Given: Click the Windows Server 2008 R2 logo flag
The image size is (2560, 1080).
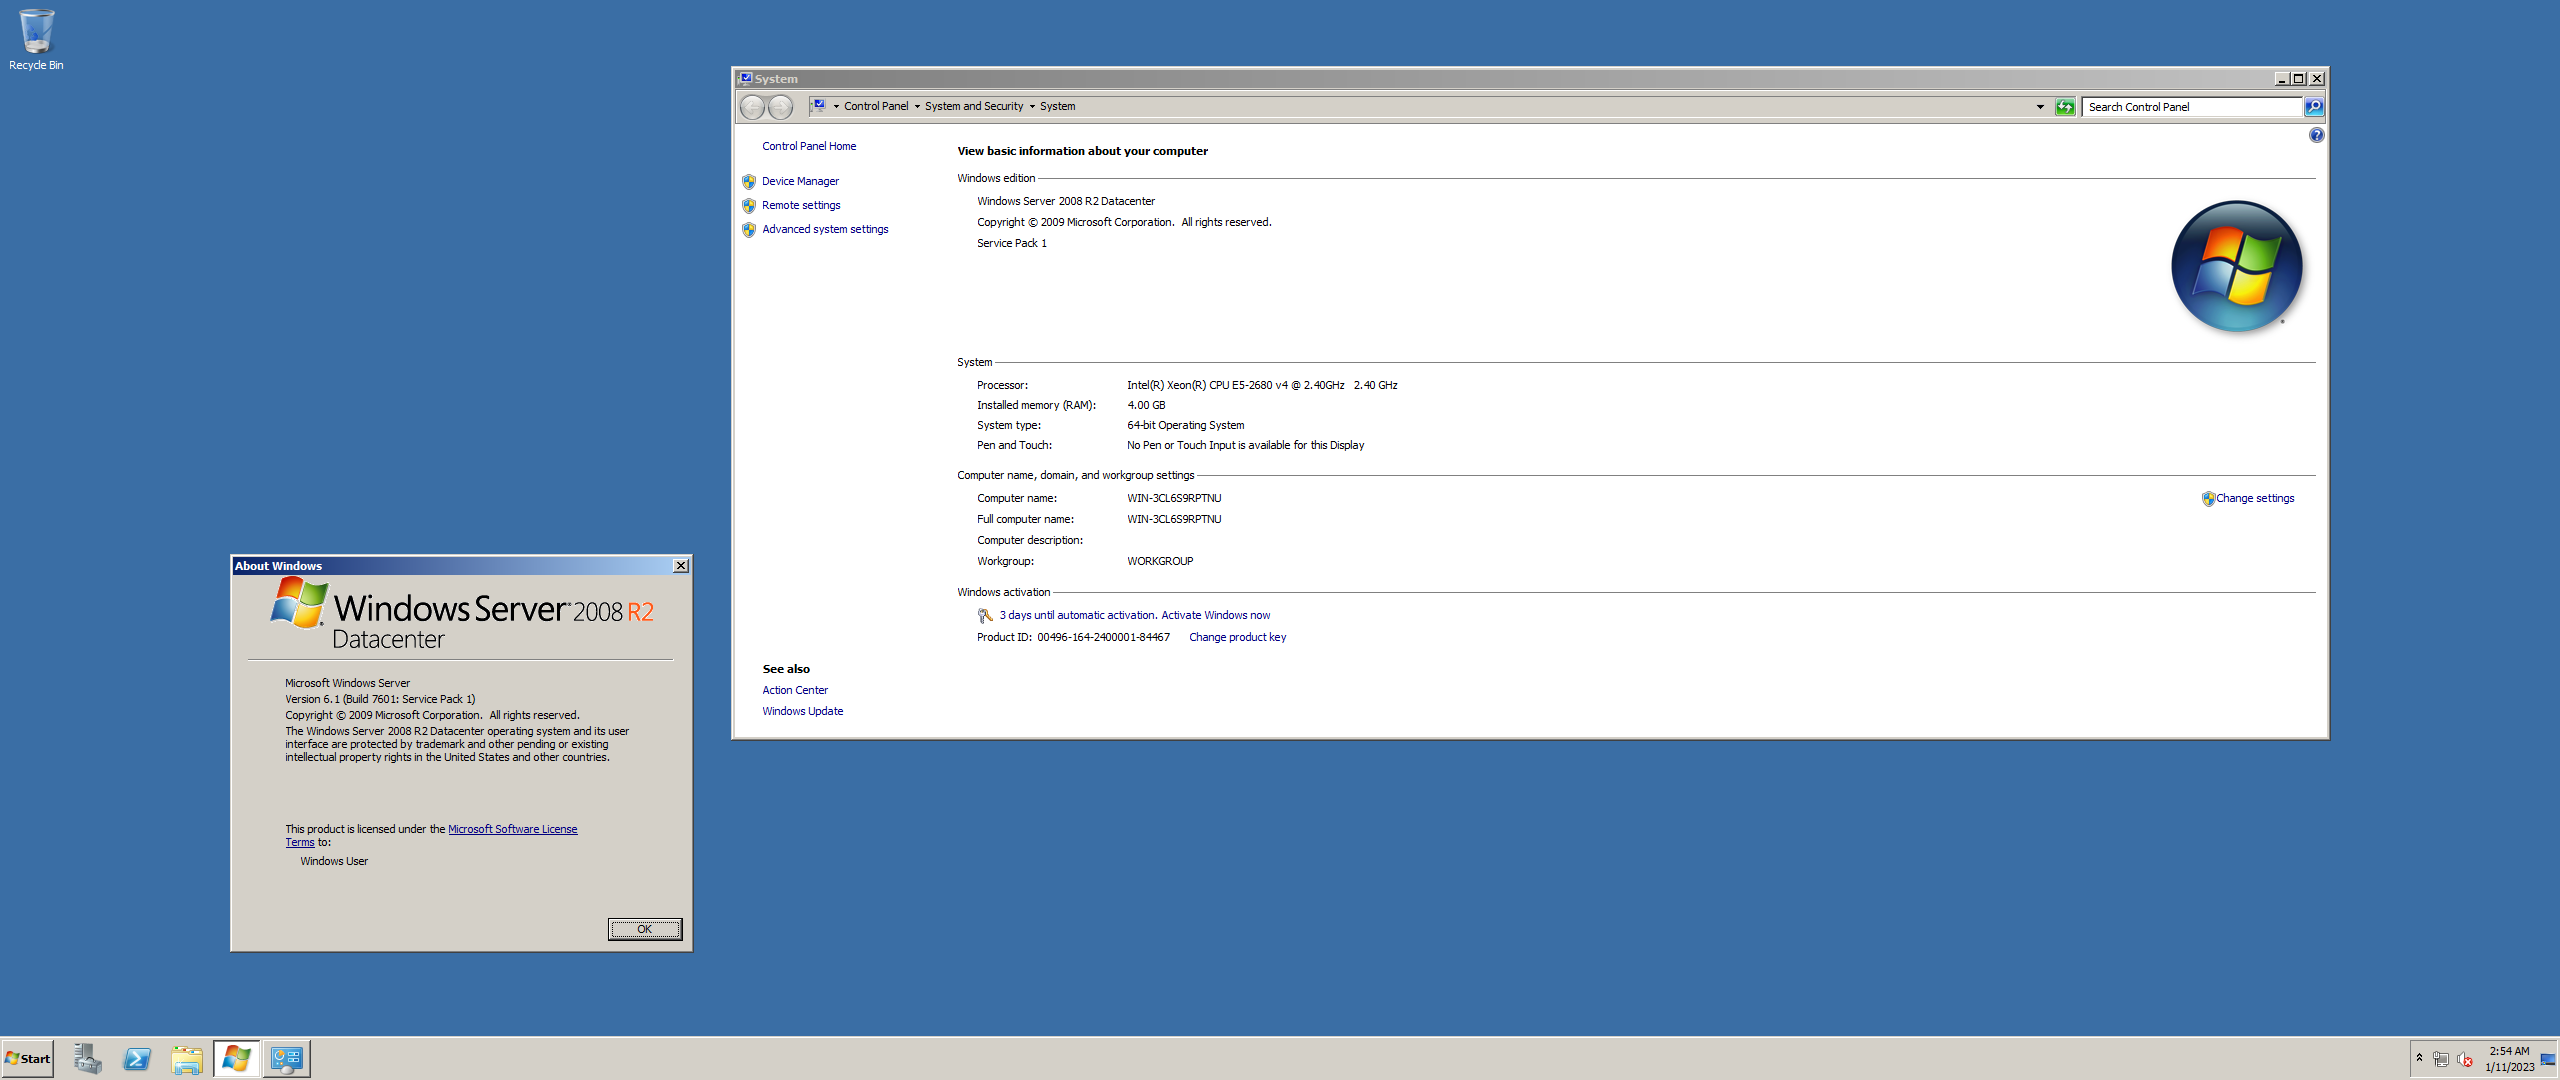Looking at the screenshot, I should click(299, 602).
